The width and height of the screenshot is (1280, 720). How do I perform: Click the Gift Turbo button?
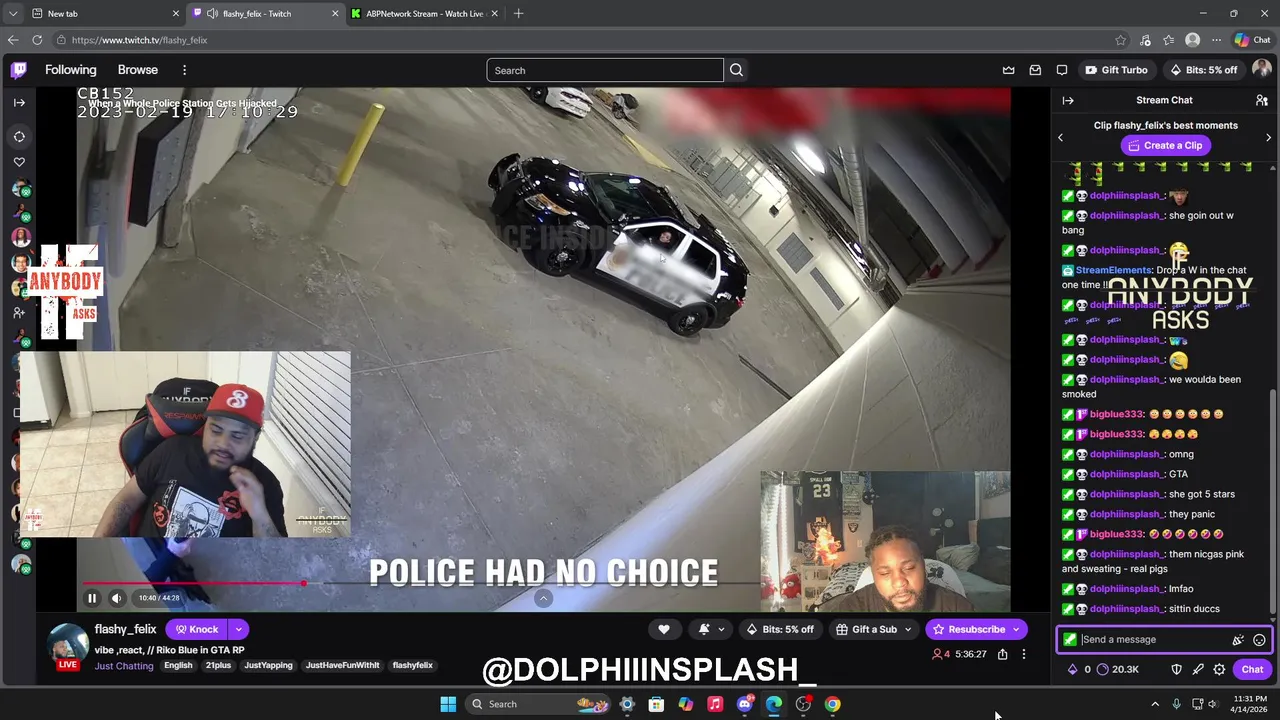point(1115,70)
